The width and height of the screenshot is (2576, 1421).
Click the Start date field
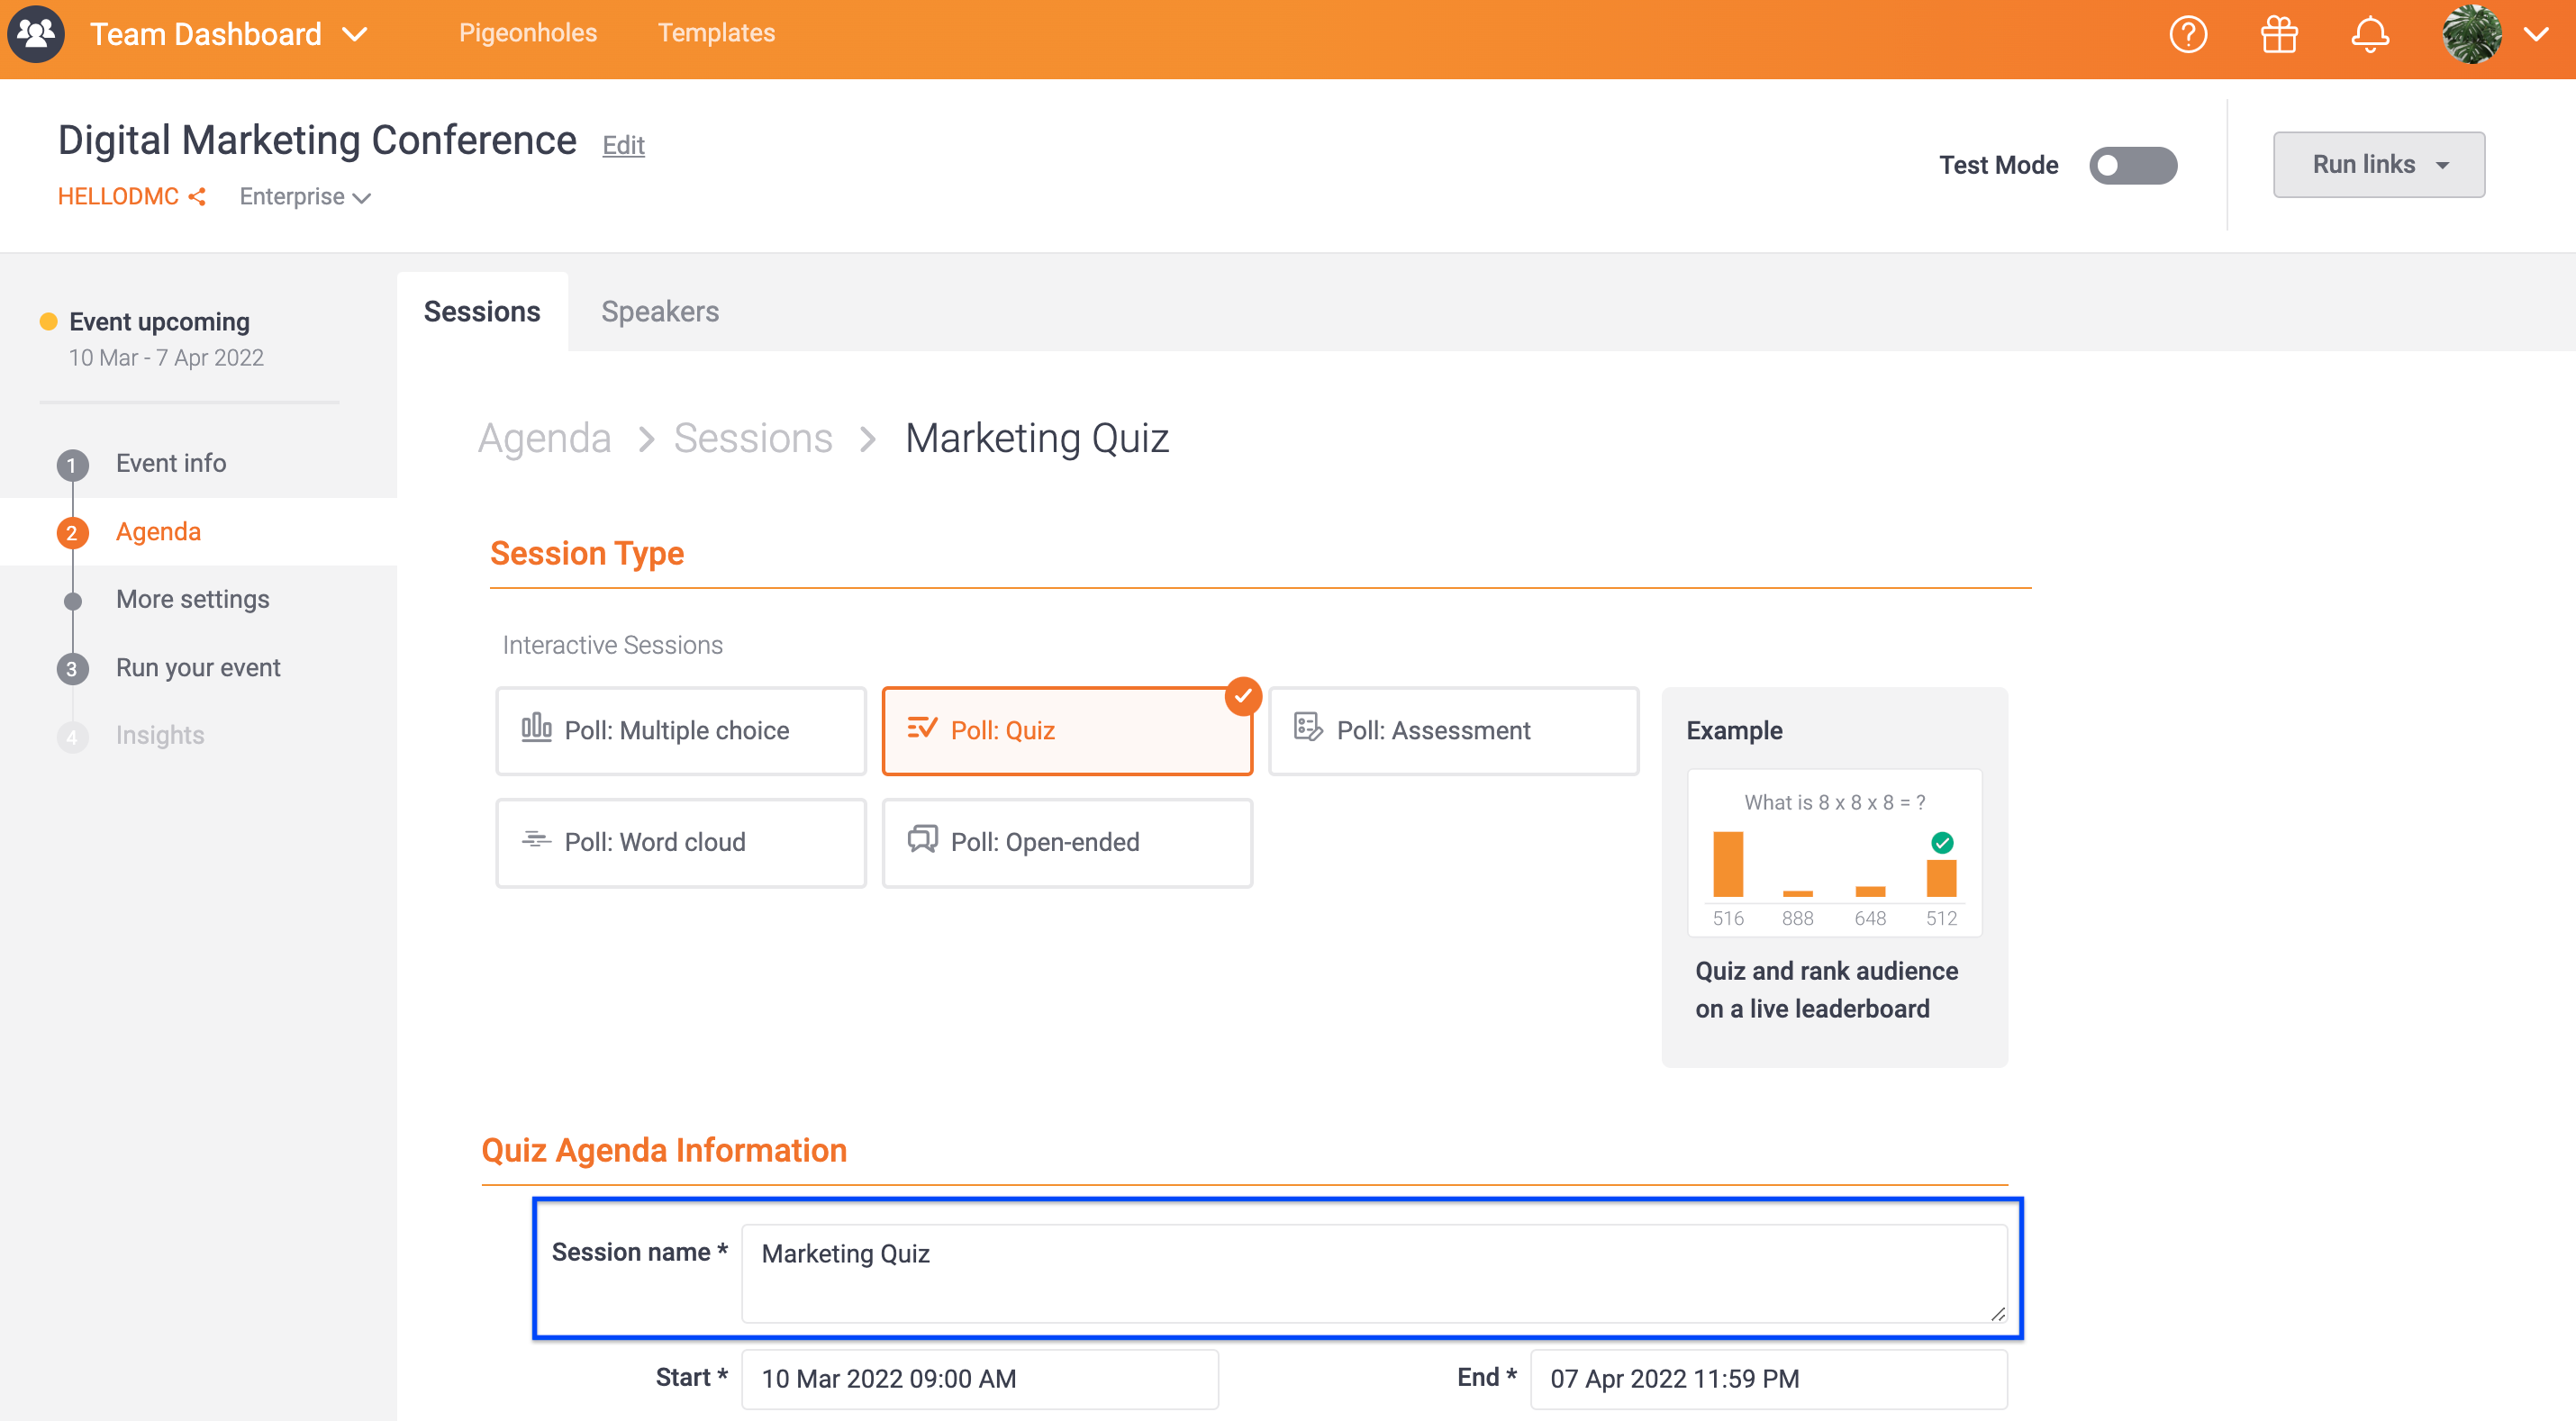coord(980,1380)
